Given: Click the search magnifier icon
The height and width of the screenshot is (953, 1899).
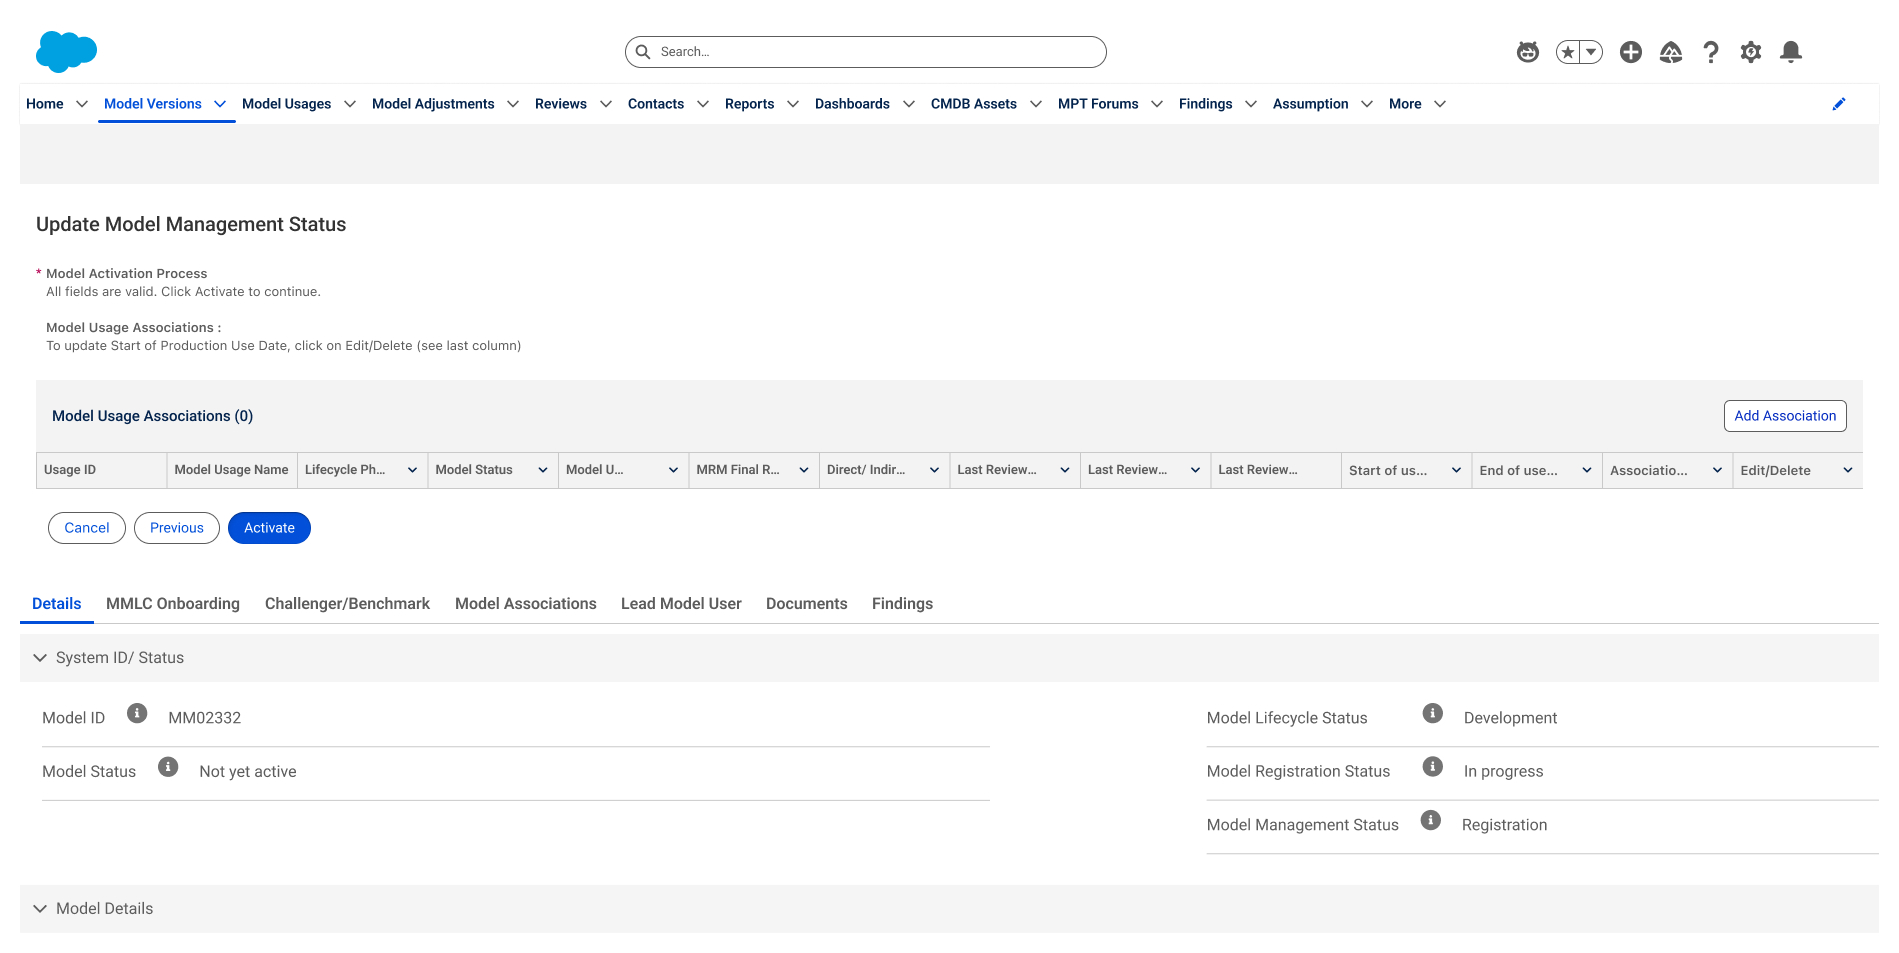Looking at the screenshot, I should 643,52.
